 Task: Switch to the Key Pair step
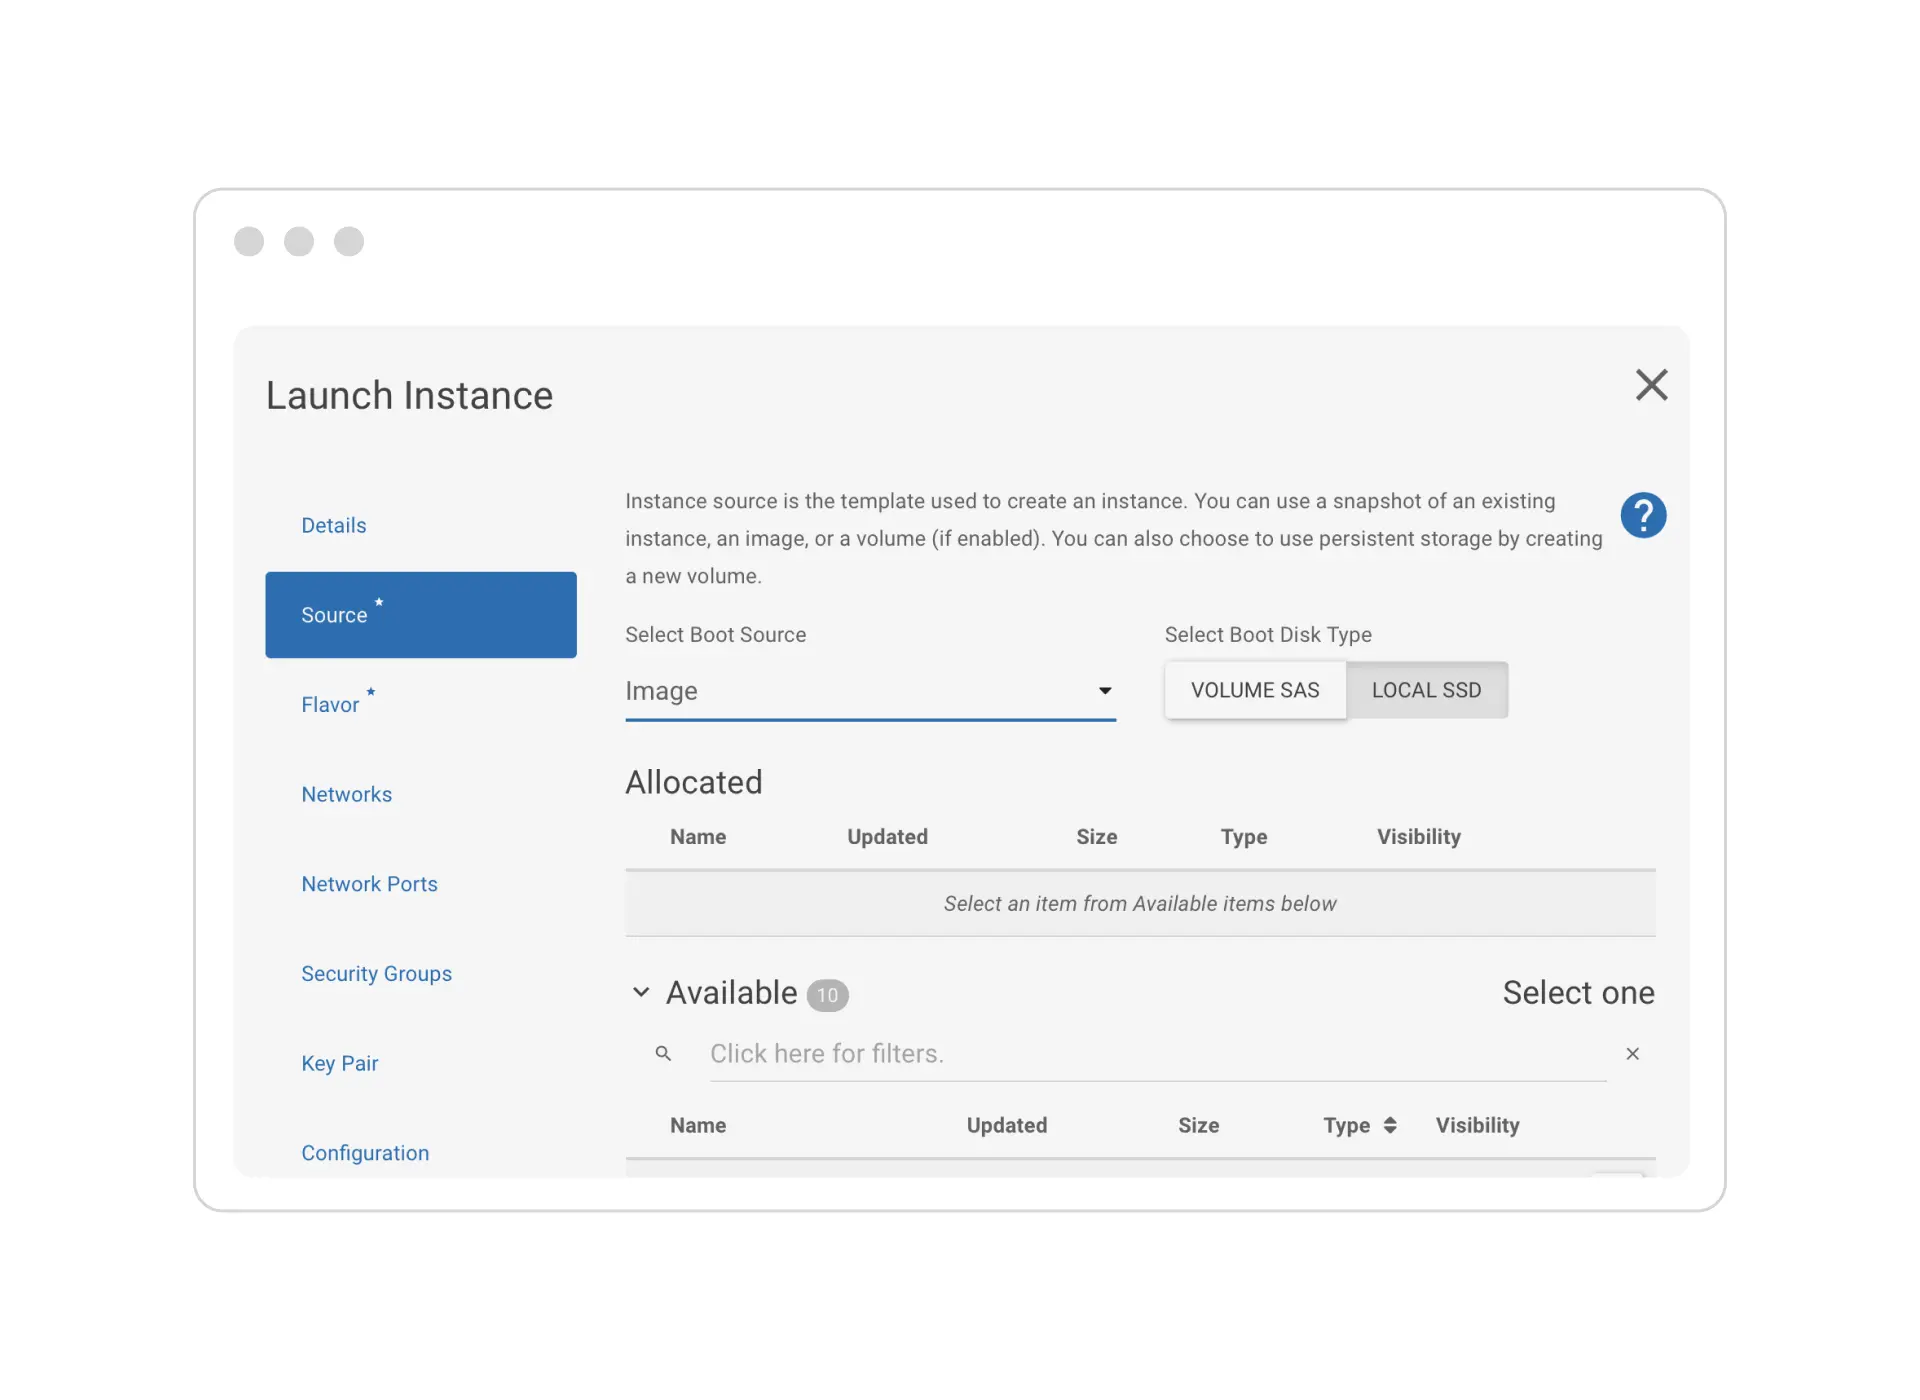coord(340,1063)
